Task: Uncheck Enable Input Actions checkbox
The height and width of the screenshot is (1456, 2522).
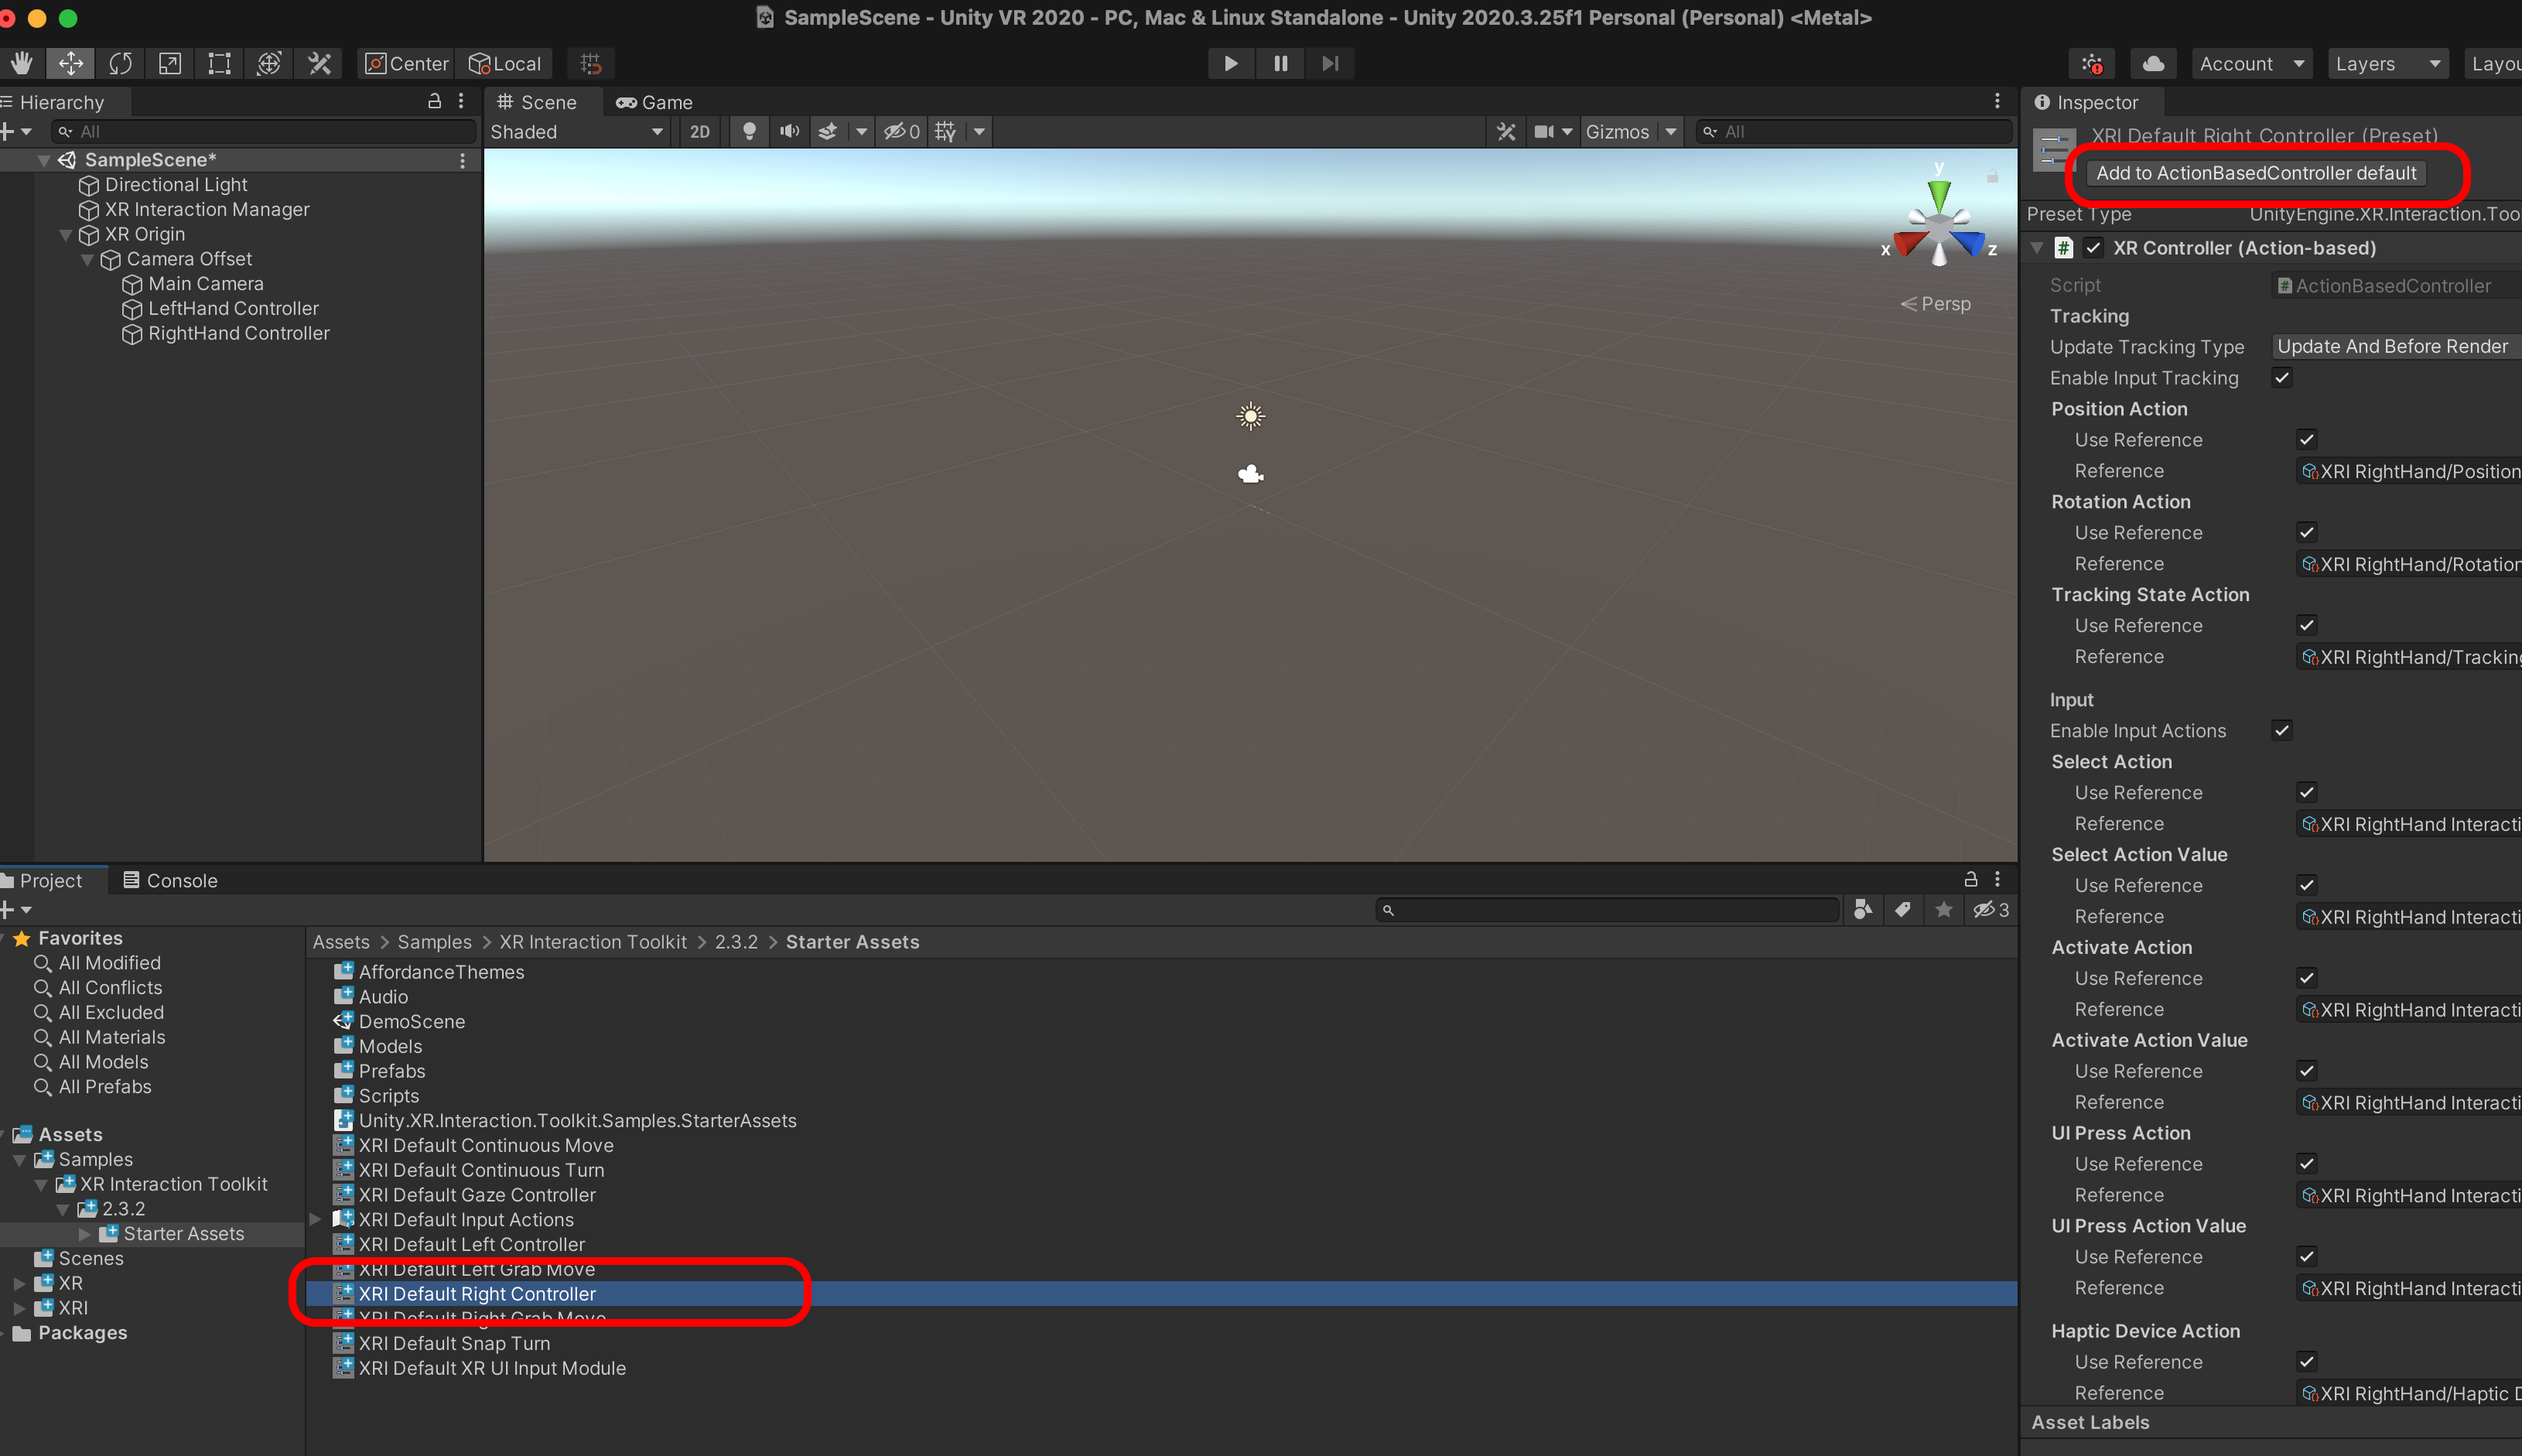Action: [2281, 731]
